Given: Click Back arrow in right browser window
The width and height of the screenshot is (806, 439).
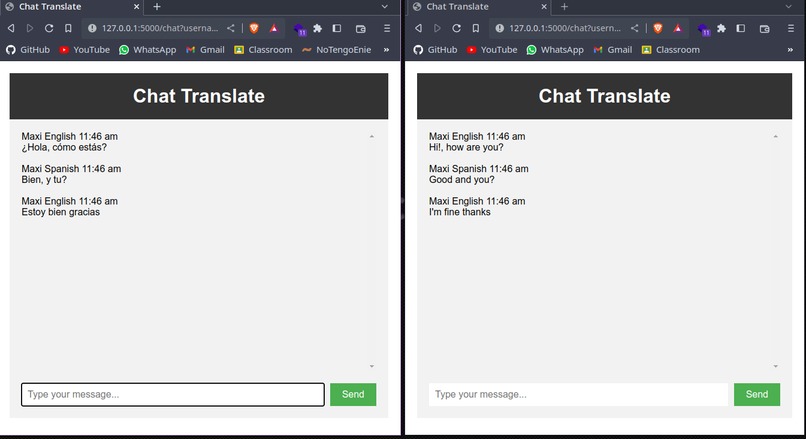Looking at the screenshot, I should 418,28.
